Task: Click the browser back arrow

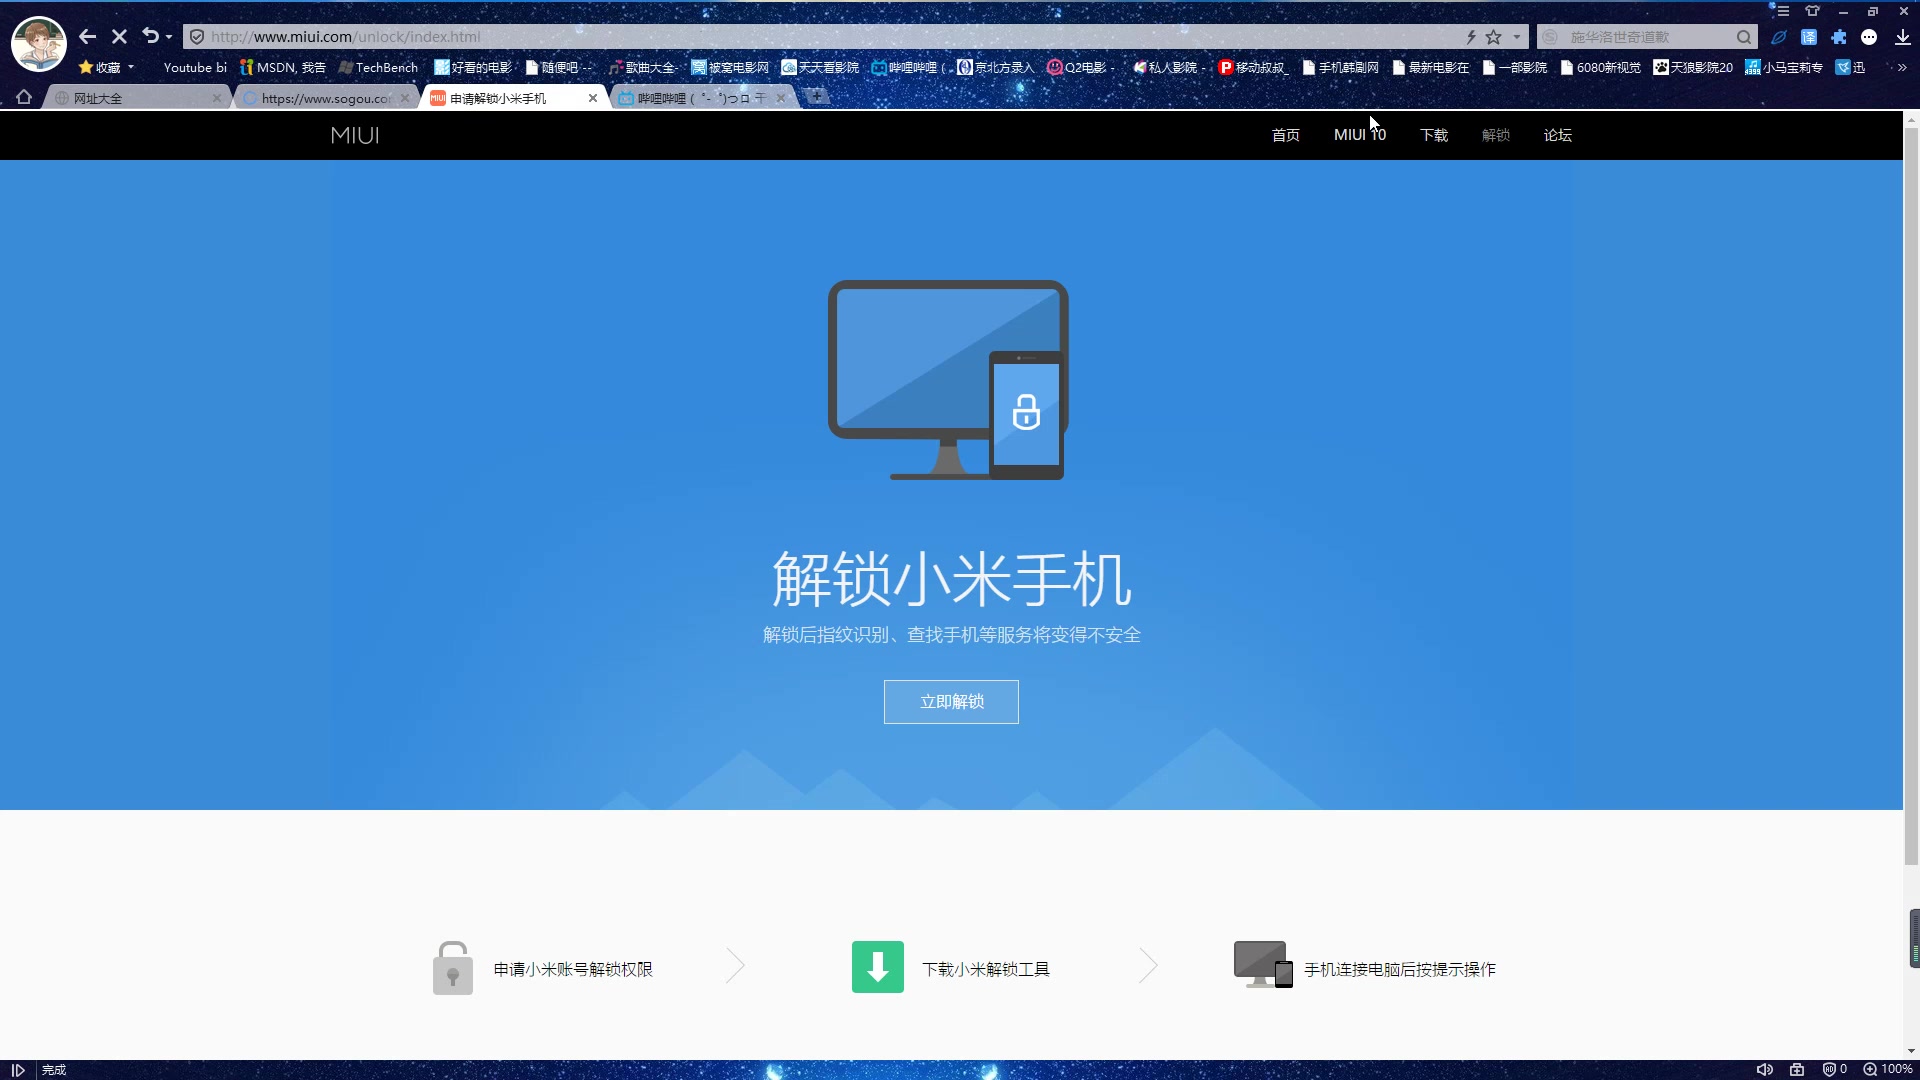Action: [x=88, y=37]
